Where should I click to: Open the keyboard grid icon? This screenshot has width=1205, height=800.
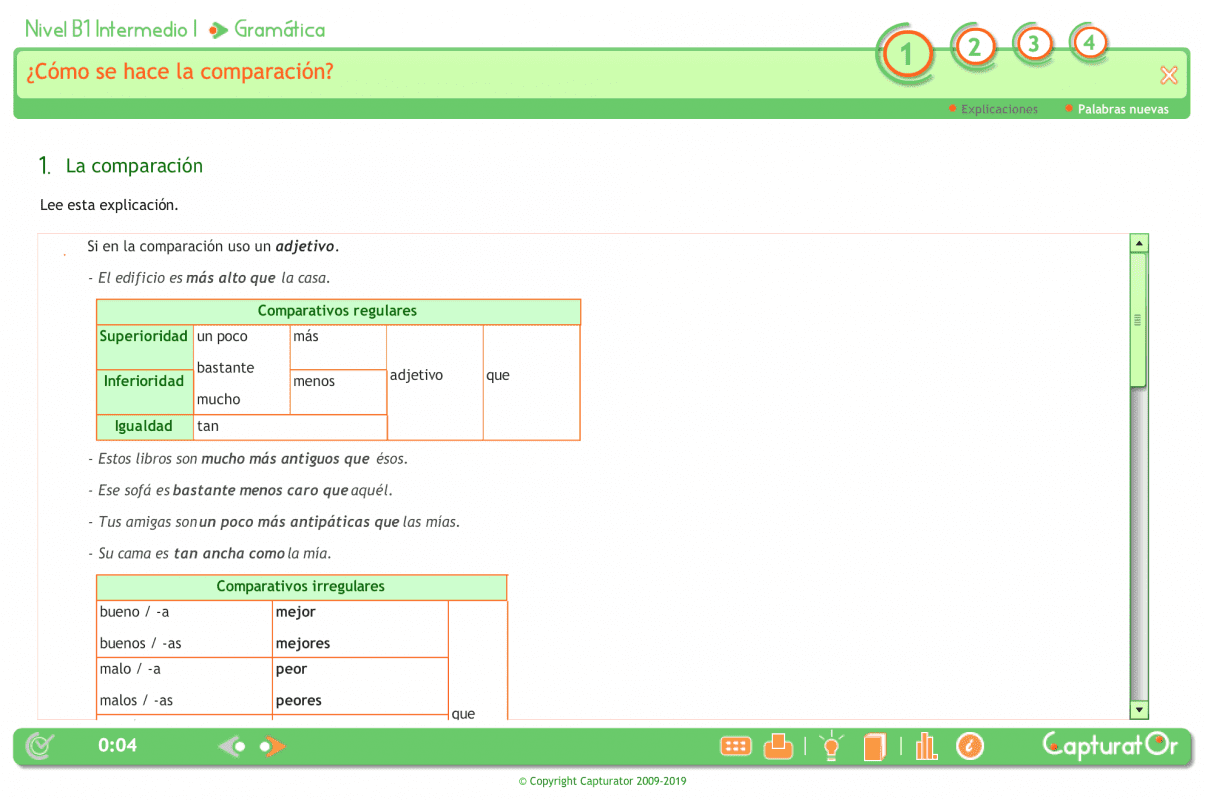point(735,746)
